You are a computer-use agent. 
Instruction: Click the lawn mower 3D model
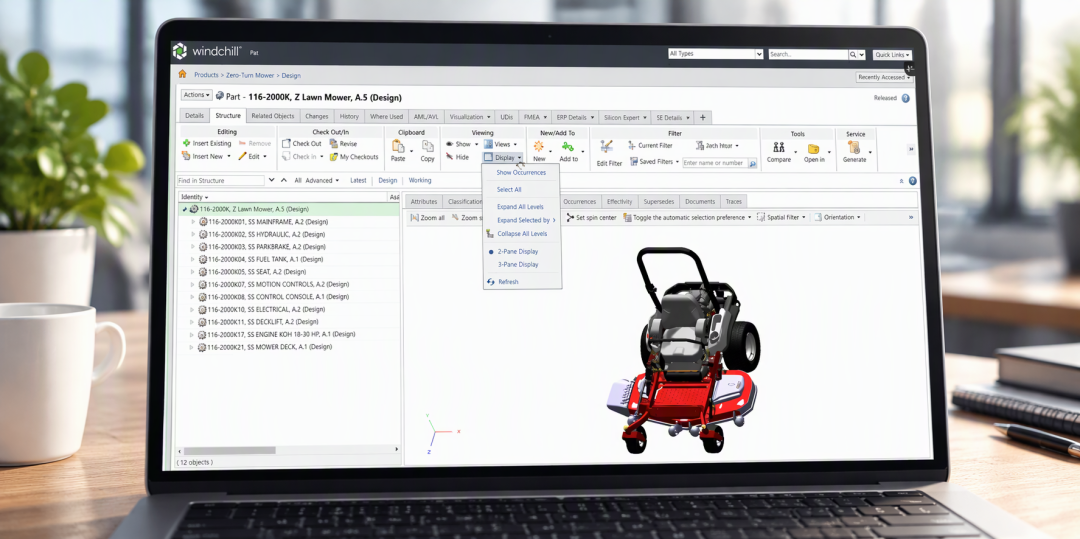682,351
